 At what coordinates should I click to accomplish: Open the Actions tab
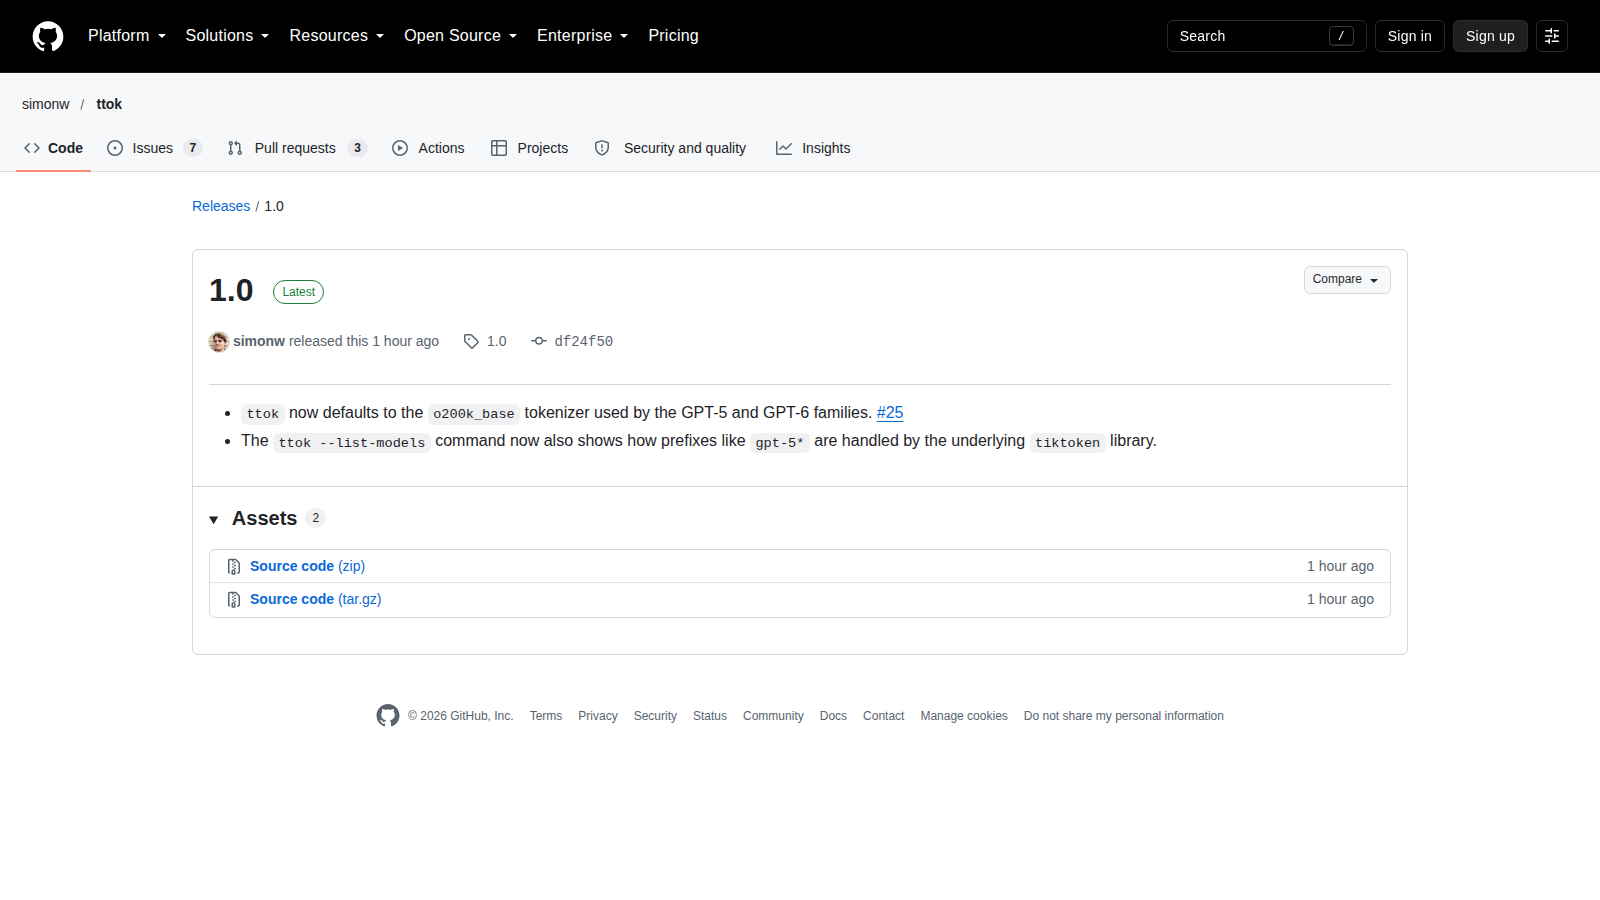pyautogui.click(x=428, y=148)
